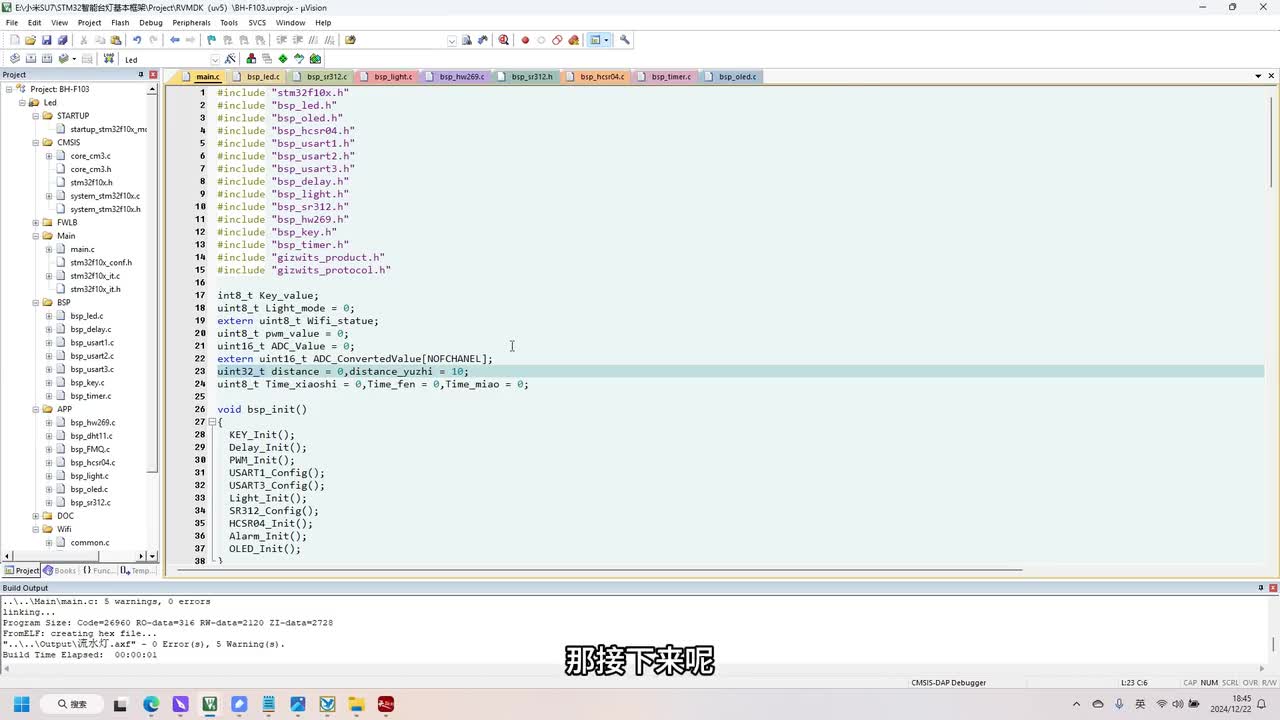Click the Rebuild all targets icon

(46, 59)
